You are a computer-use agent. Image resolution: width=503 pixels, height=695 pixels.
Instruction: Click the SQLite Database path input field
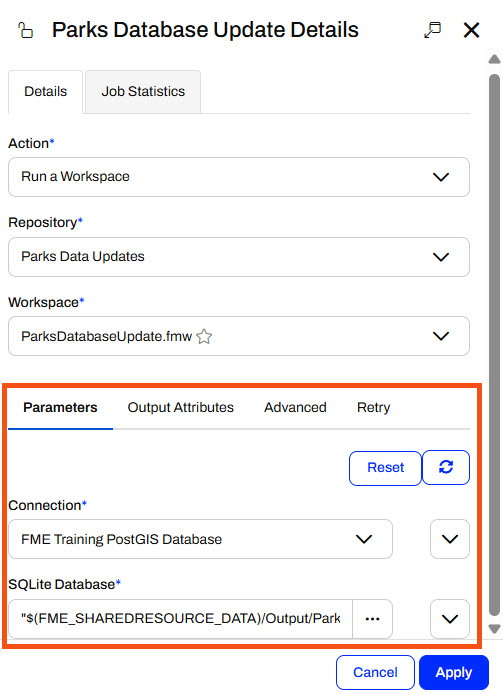(180, 619)
